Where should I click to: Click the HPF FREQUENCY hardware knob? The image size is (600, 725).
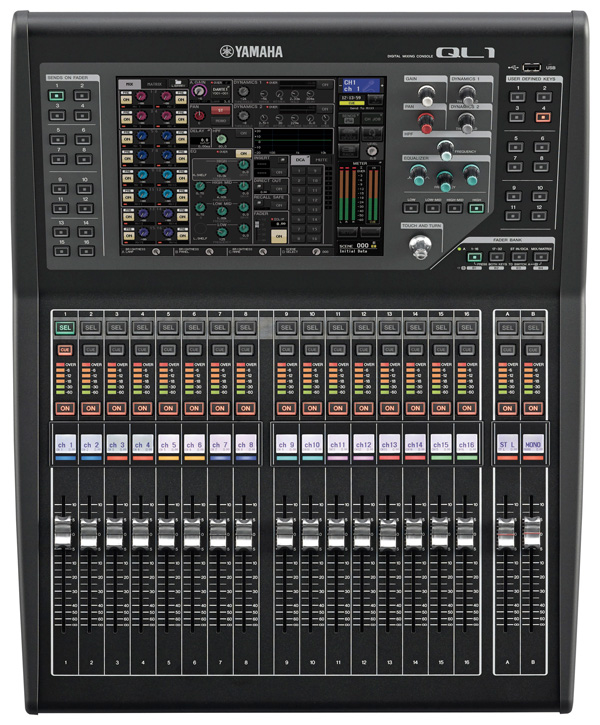(446, 149)
